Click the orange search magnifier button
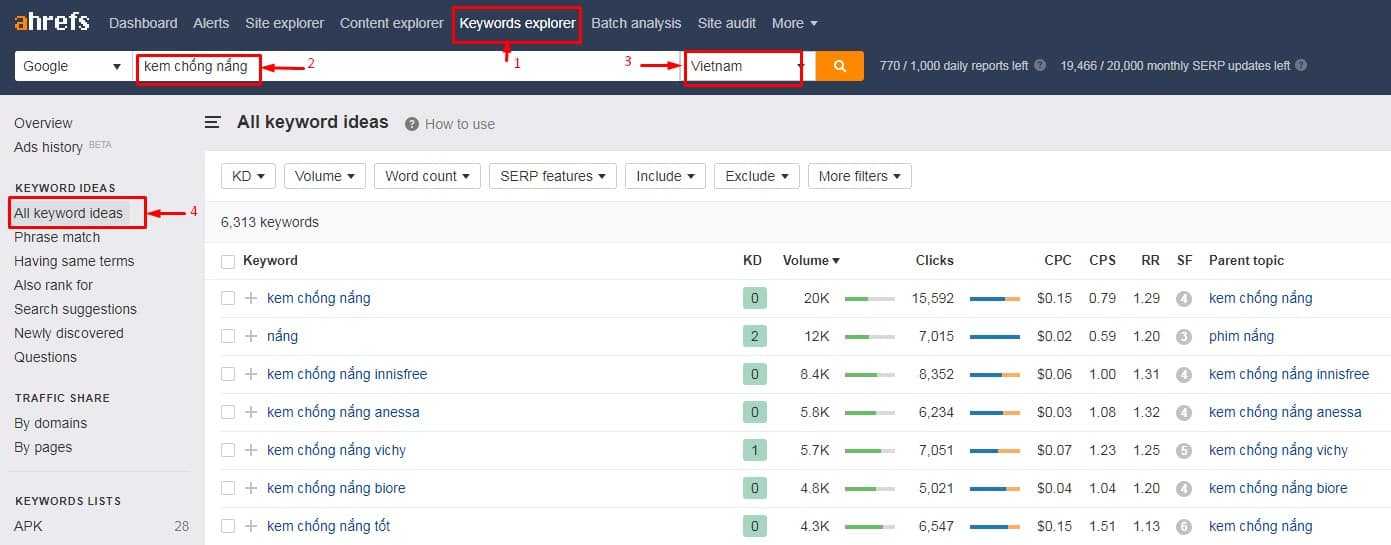 pyautogui.click(x=839, y=66)
